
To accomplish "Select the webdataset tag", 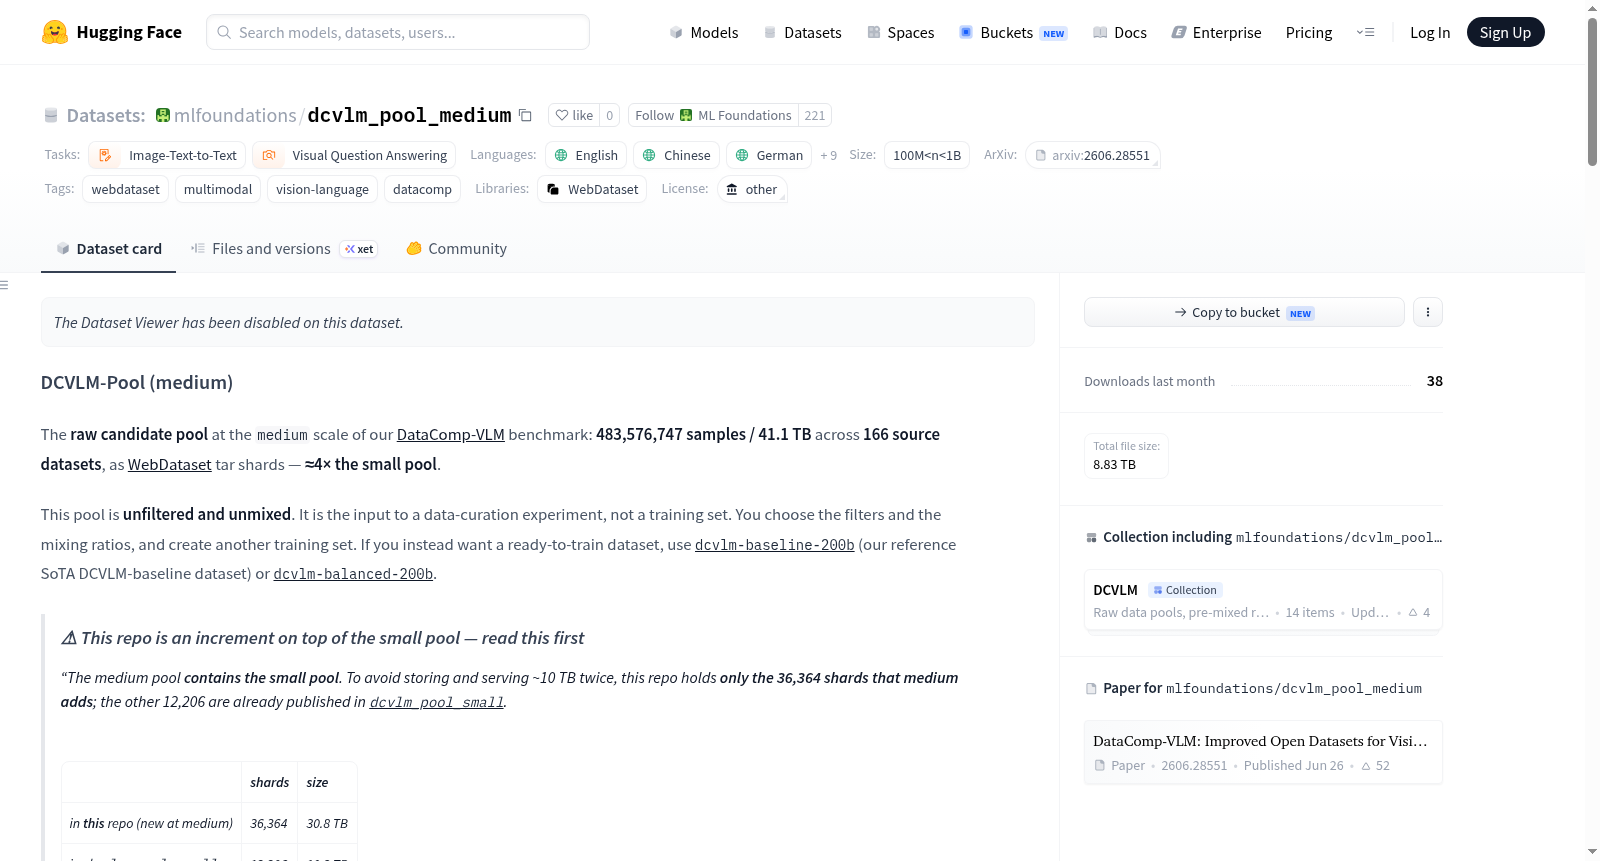I will coord(125,189).
